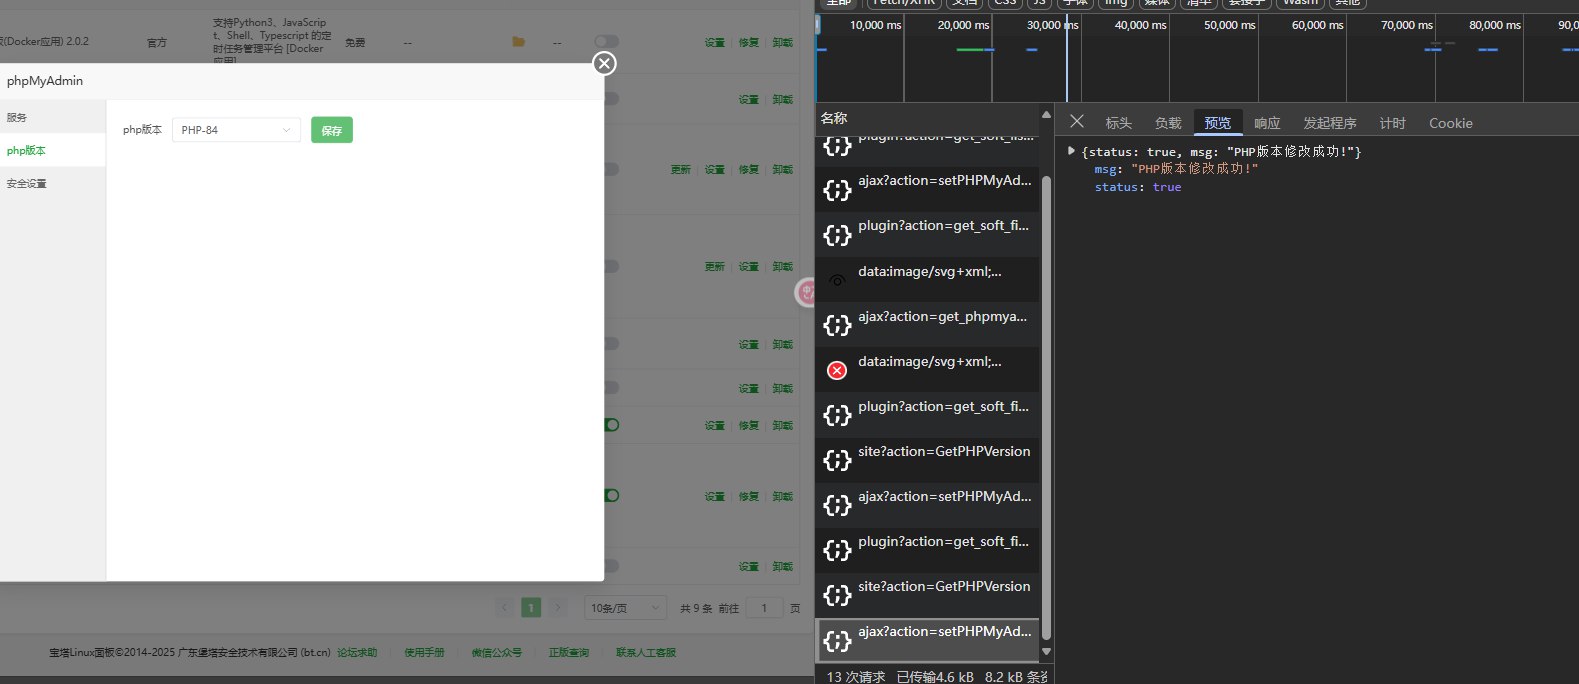This screenshot has height=684, width=1579.
Task: Close the request details pane with the X
Action: point(1077,121)
